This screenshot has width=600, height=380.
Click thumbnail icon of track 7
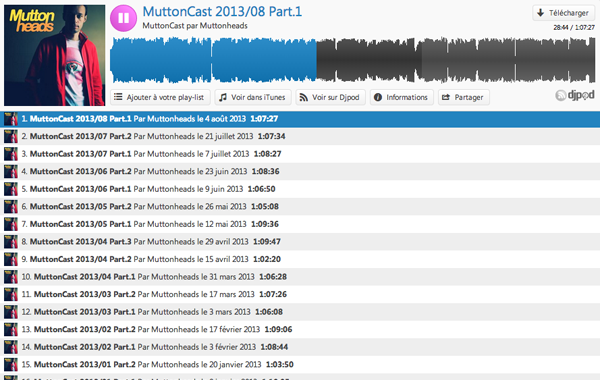pos(11,224)
